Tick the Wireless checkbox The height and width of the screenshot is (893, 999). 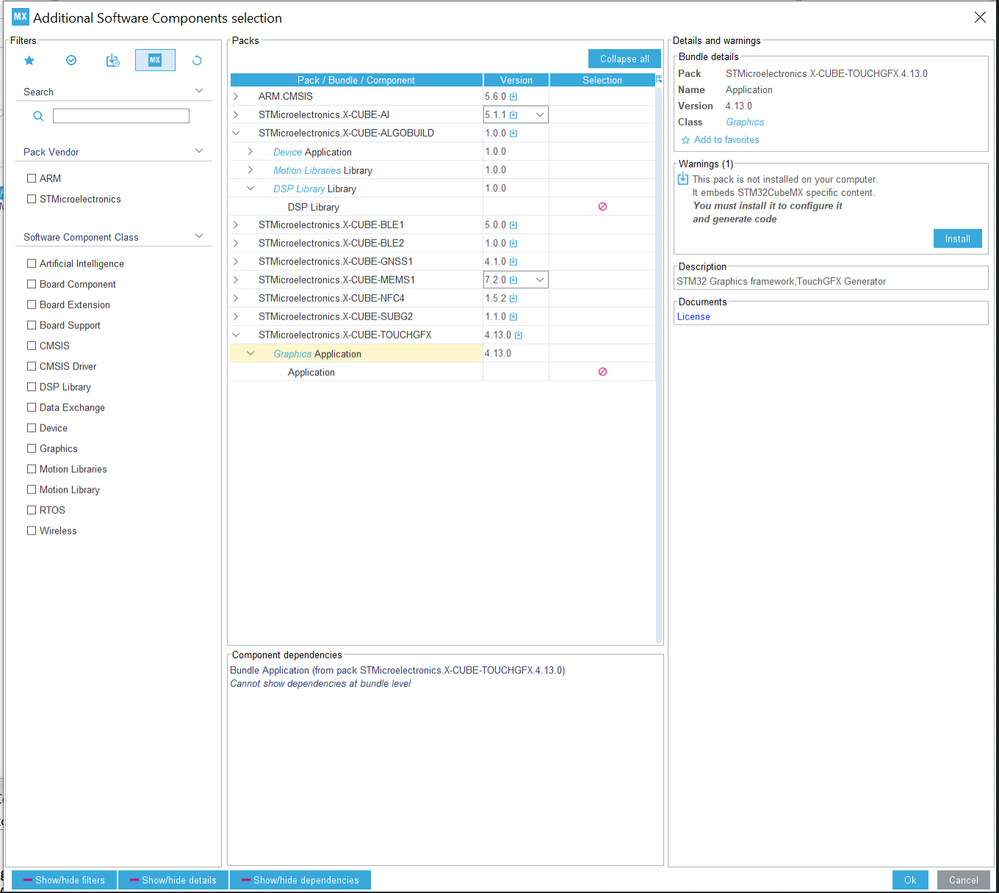coord(31,531)
